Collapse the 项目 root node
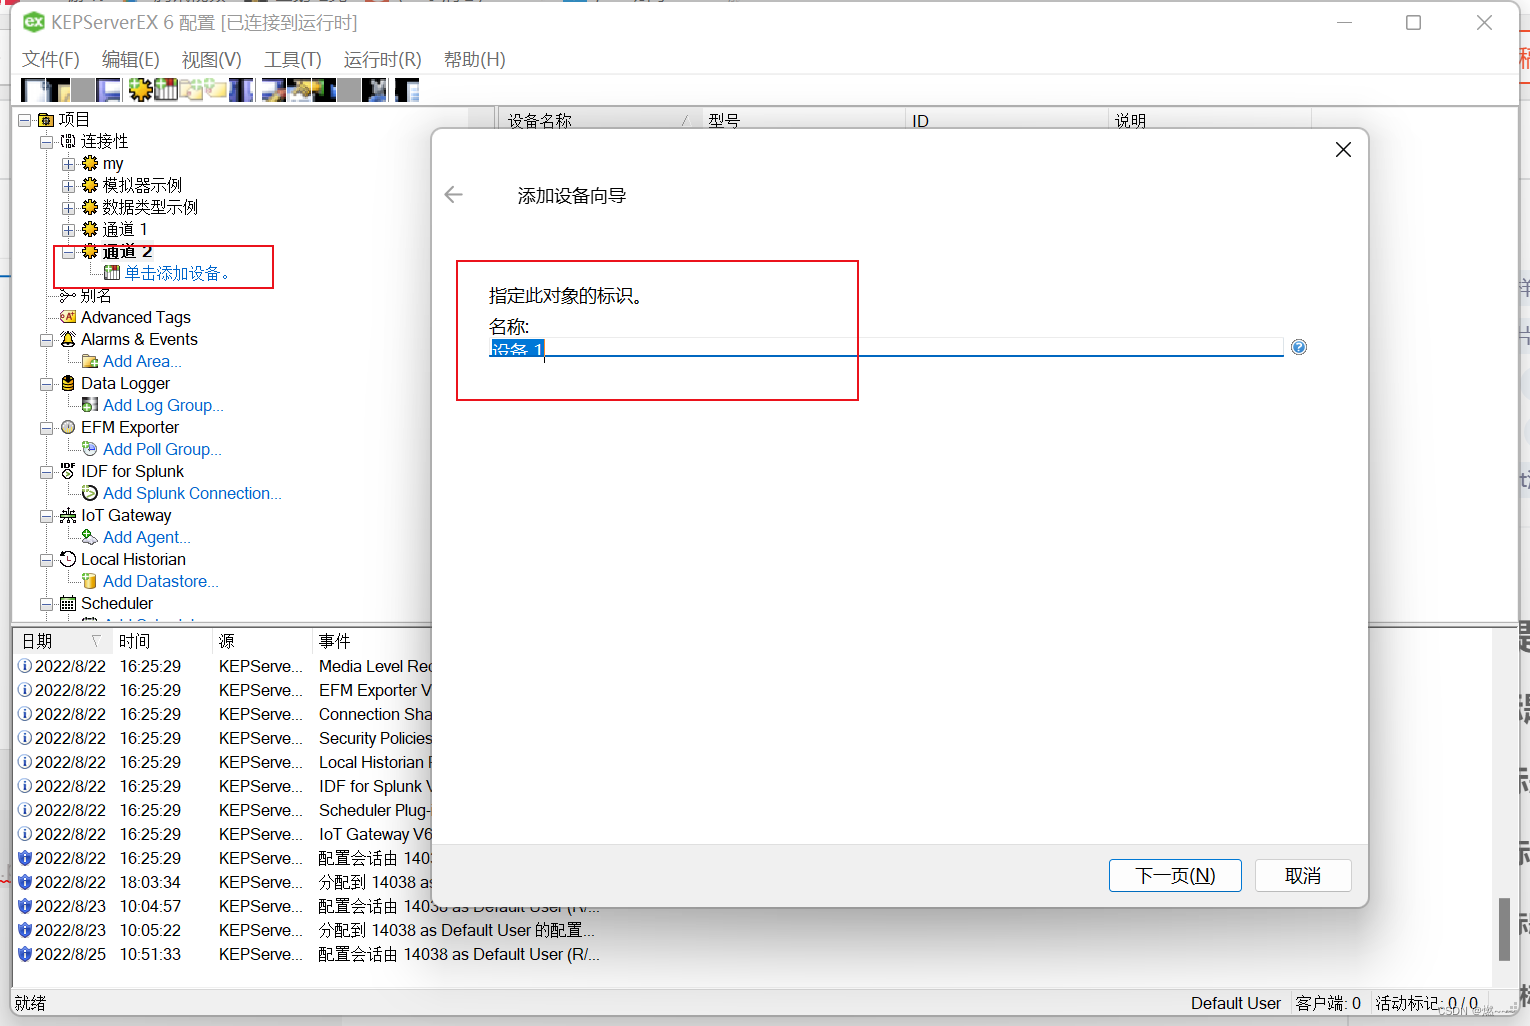Image resolution: width=1530 pixels, height=1026 pixels. 25,120
